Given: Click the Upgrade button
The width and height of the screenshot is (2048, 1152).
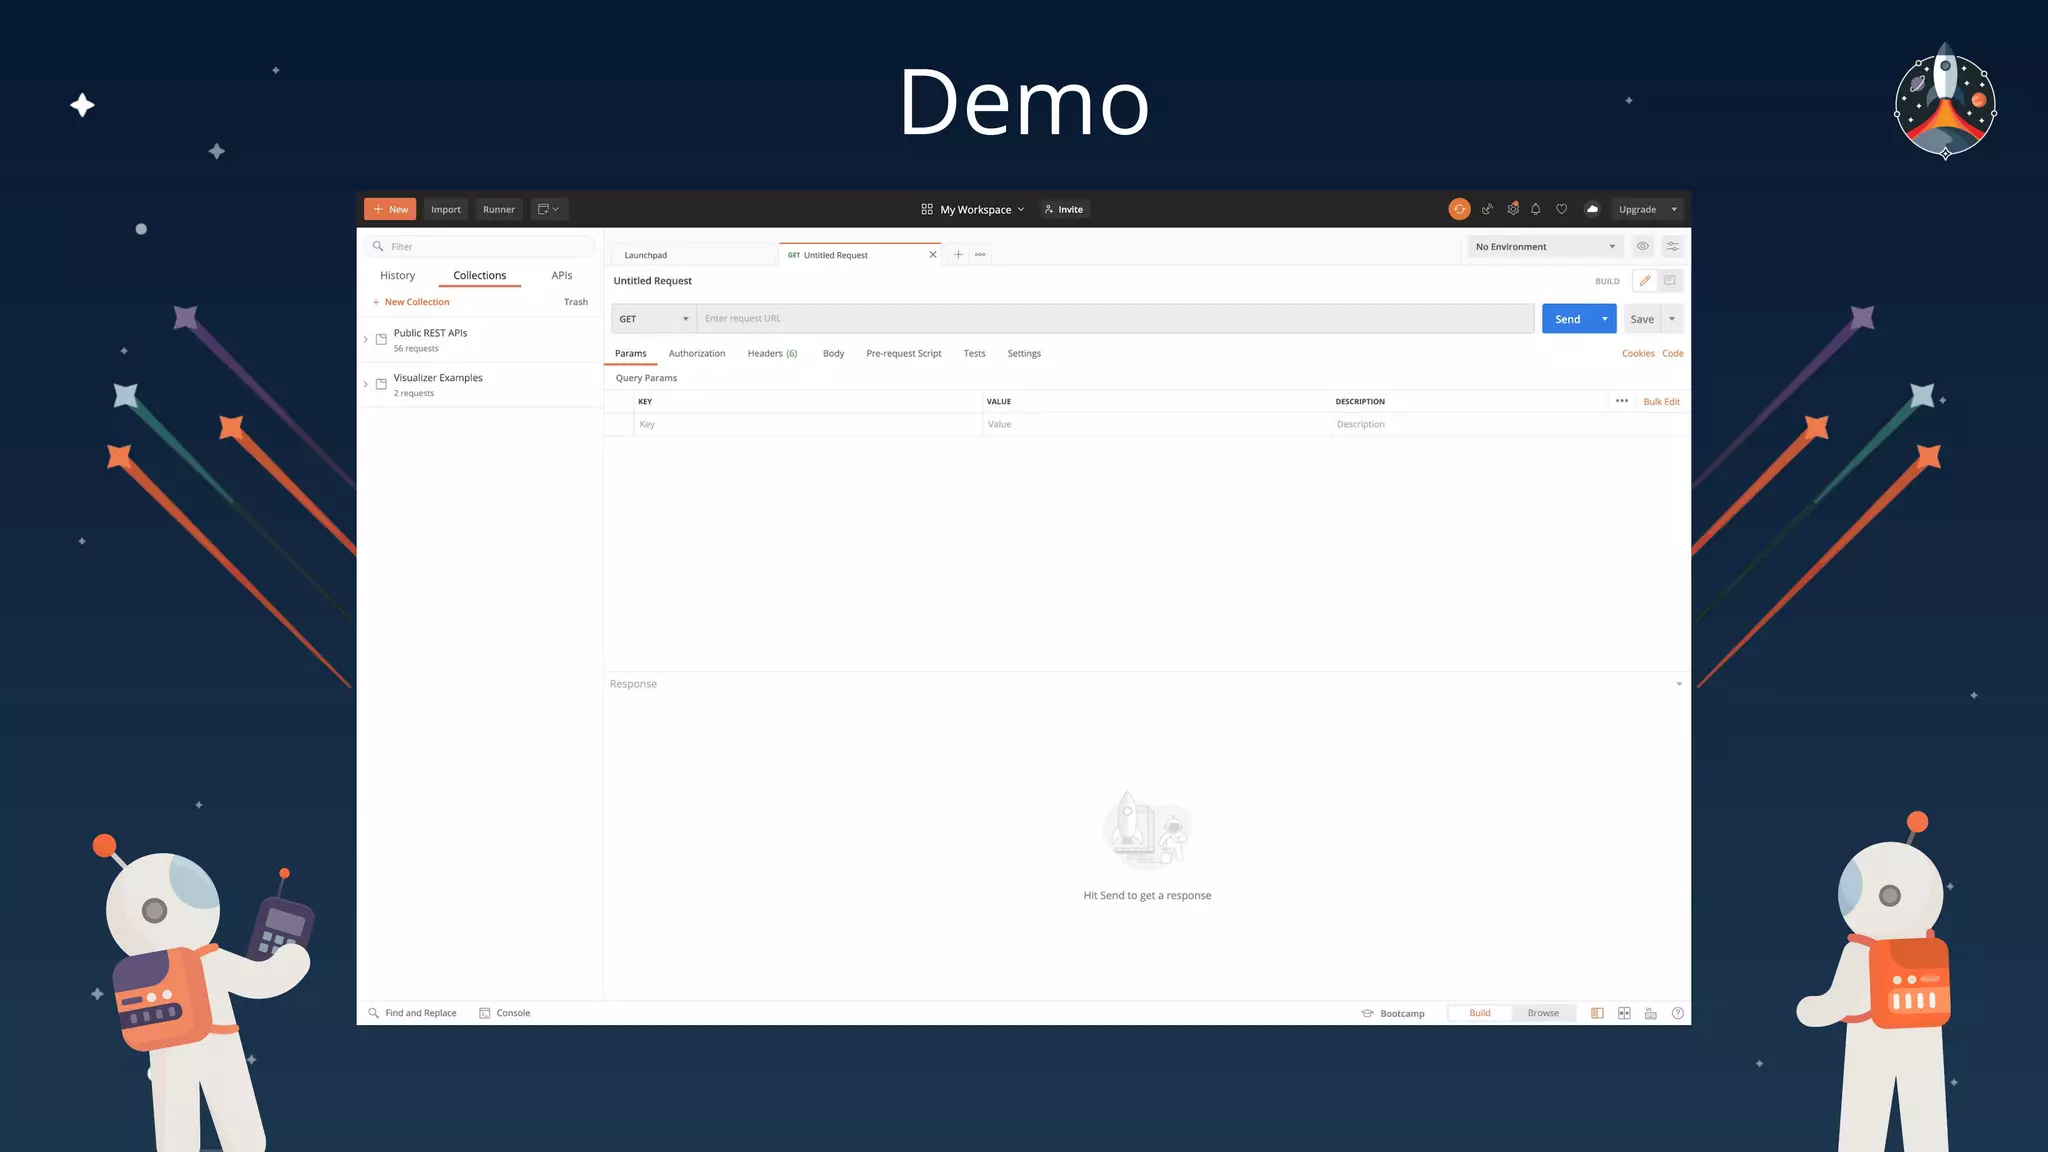Looking at the screenshot, I should [1637, 209].
